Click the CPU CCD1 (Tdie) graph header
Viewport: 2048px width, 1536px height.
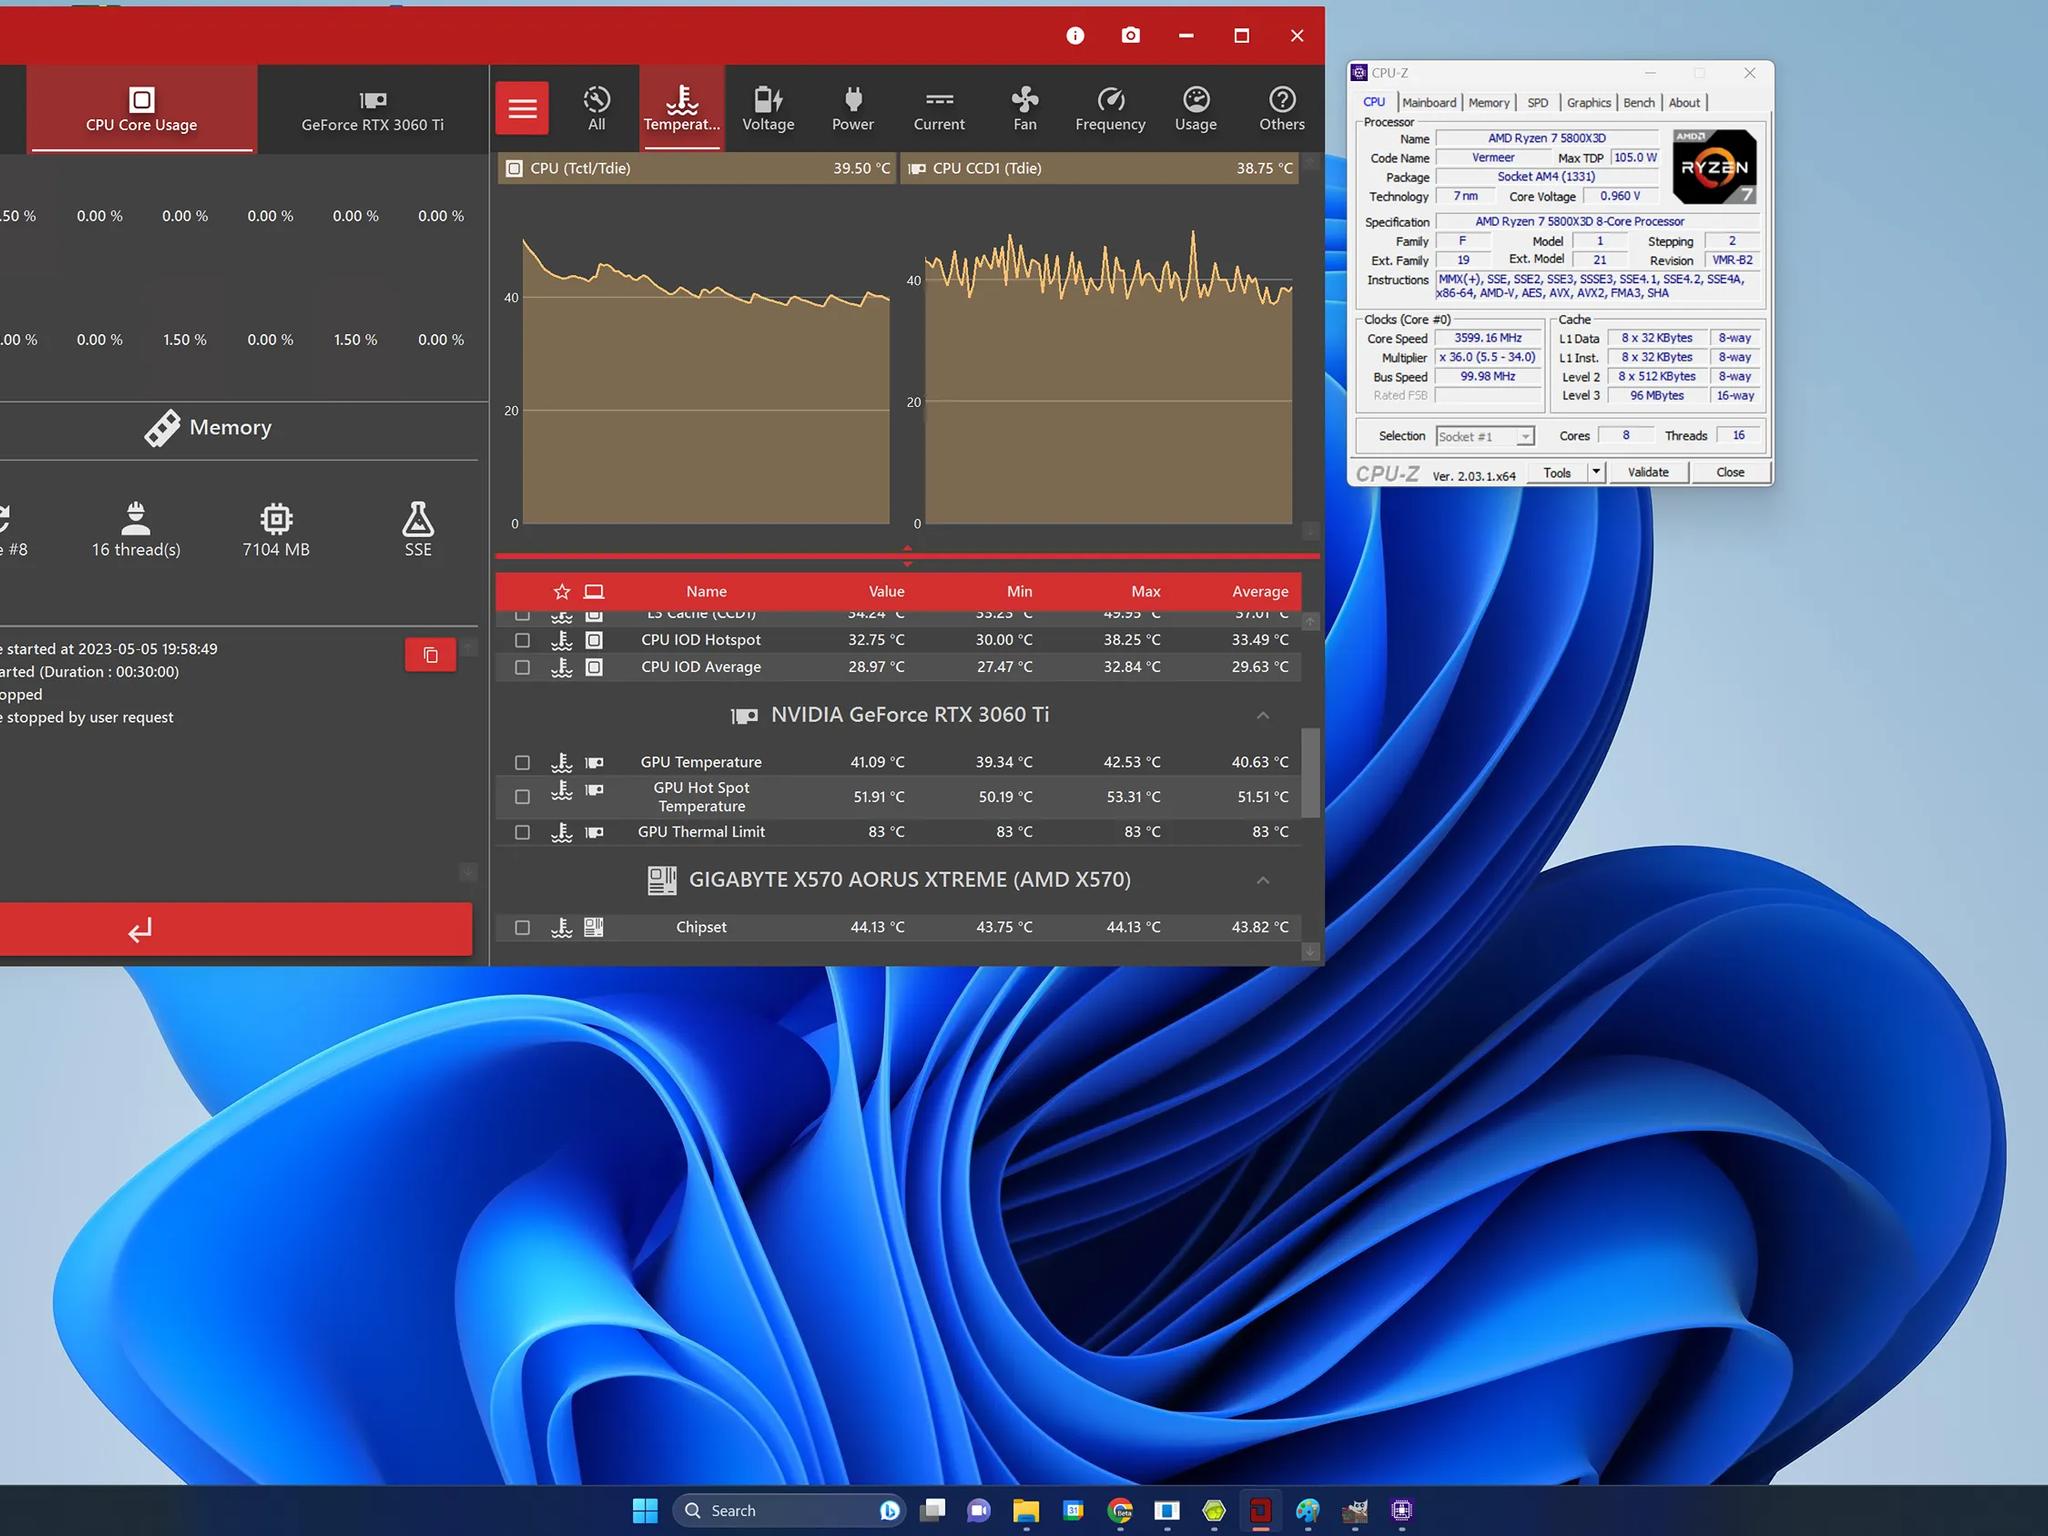pos(1100,168)
